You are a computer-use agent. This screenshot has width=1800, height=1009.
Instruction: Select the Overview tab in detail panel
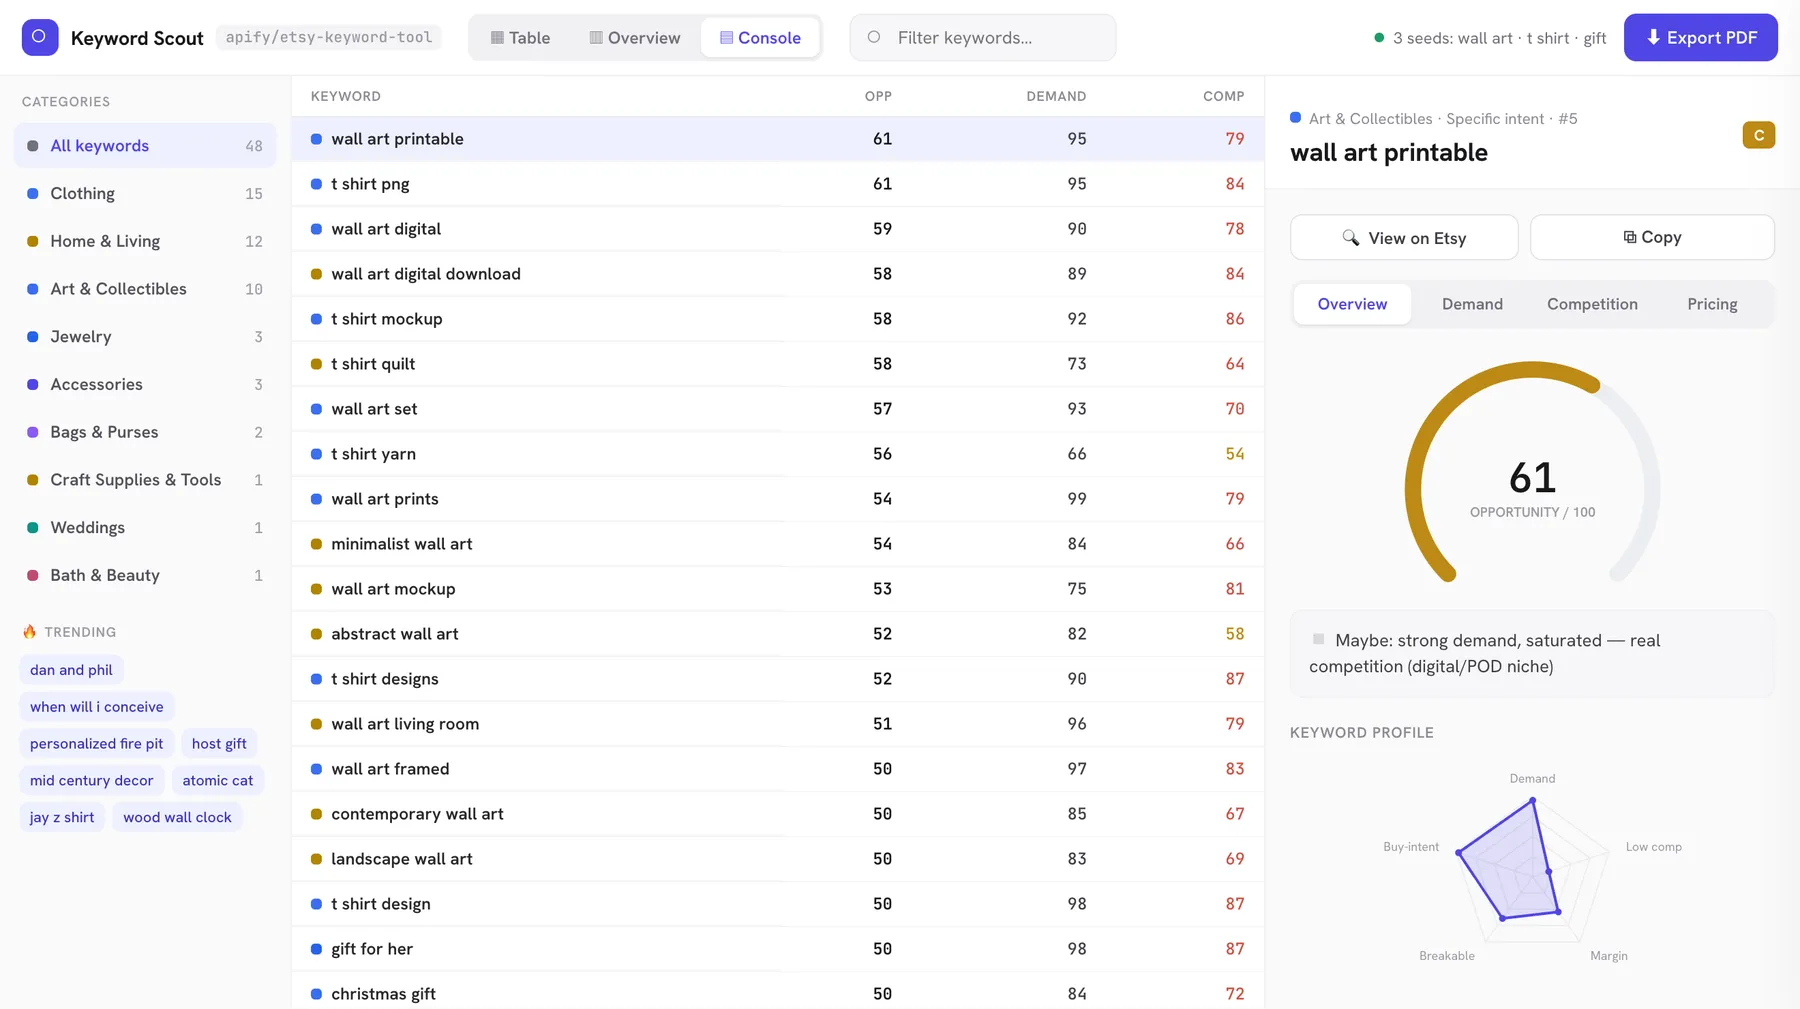1352,304
